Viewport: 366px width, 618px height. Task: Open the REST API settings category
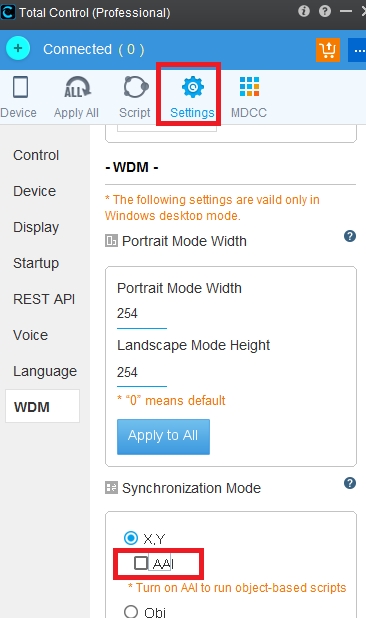(x=44, y=299)
